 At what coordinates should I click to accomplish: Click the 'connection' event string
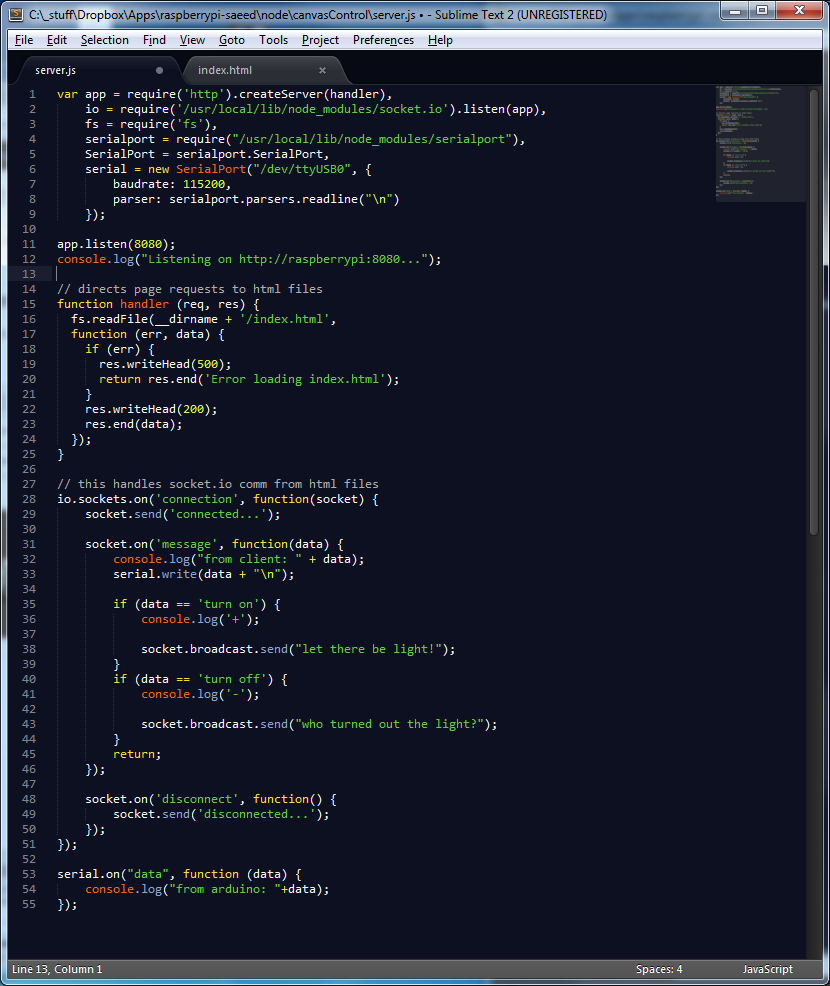tap(197, 499)
